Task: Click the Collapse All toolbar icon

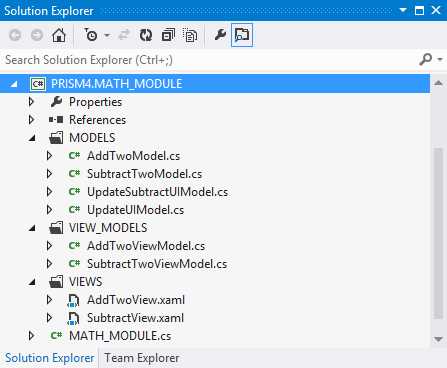Action: (x=168, y=35)
